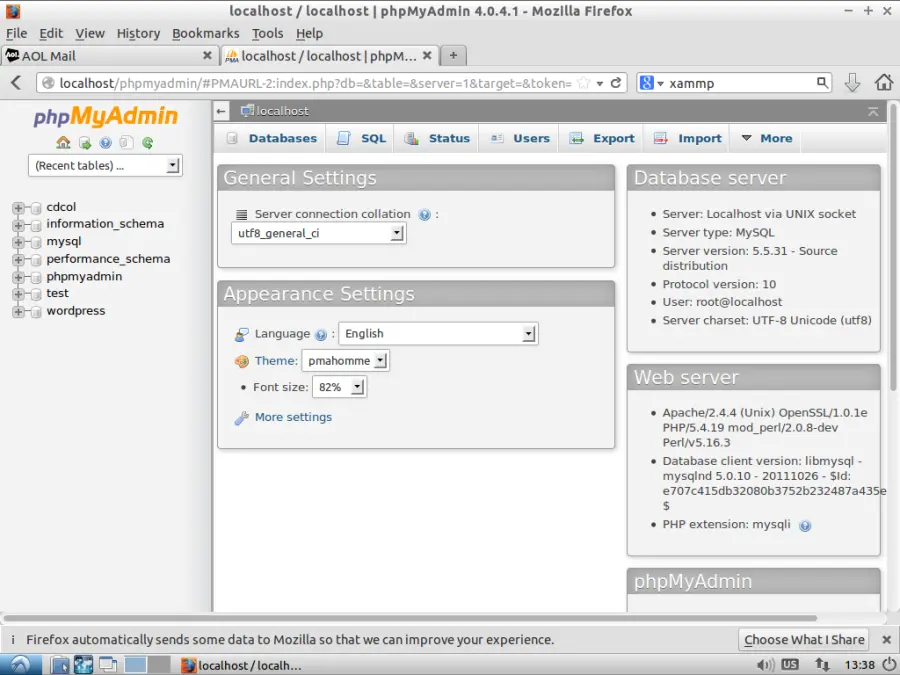Open a new browser tab with plus button
This screenshot has width=900, height=675.
[453, 56]
